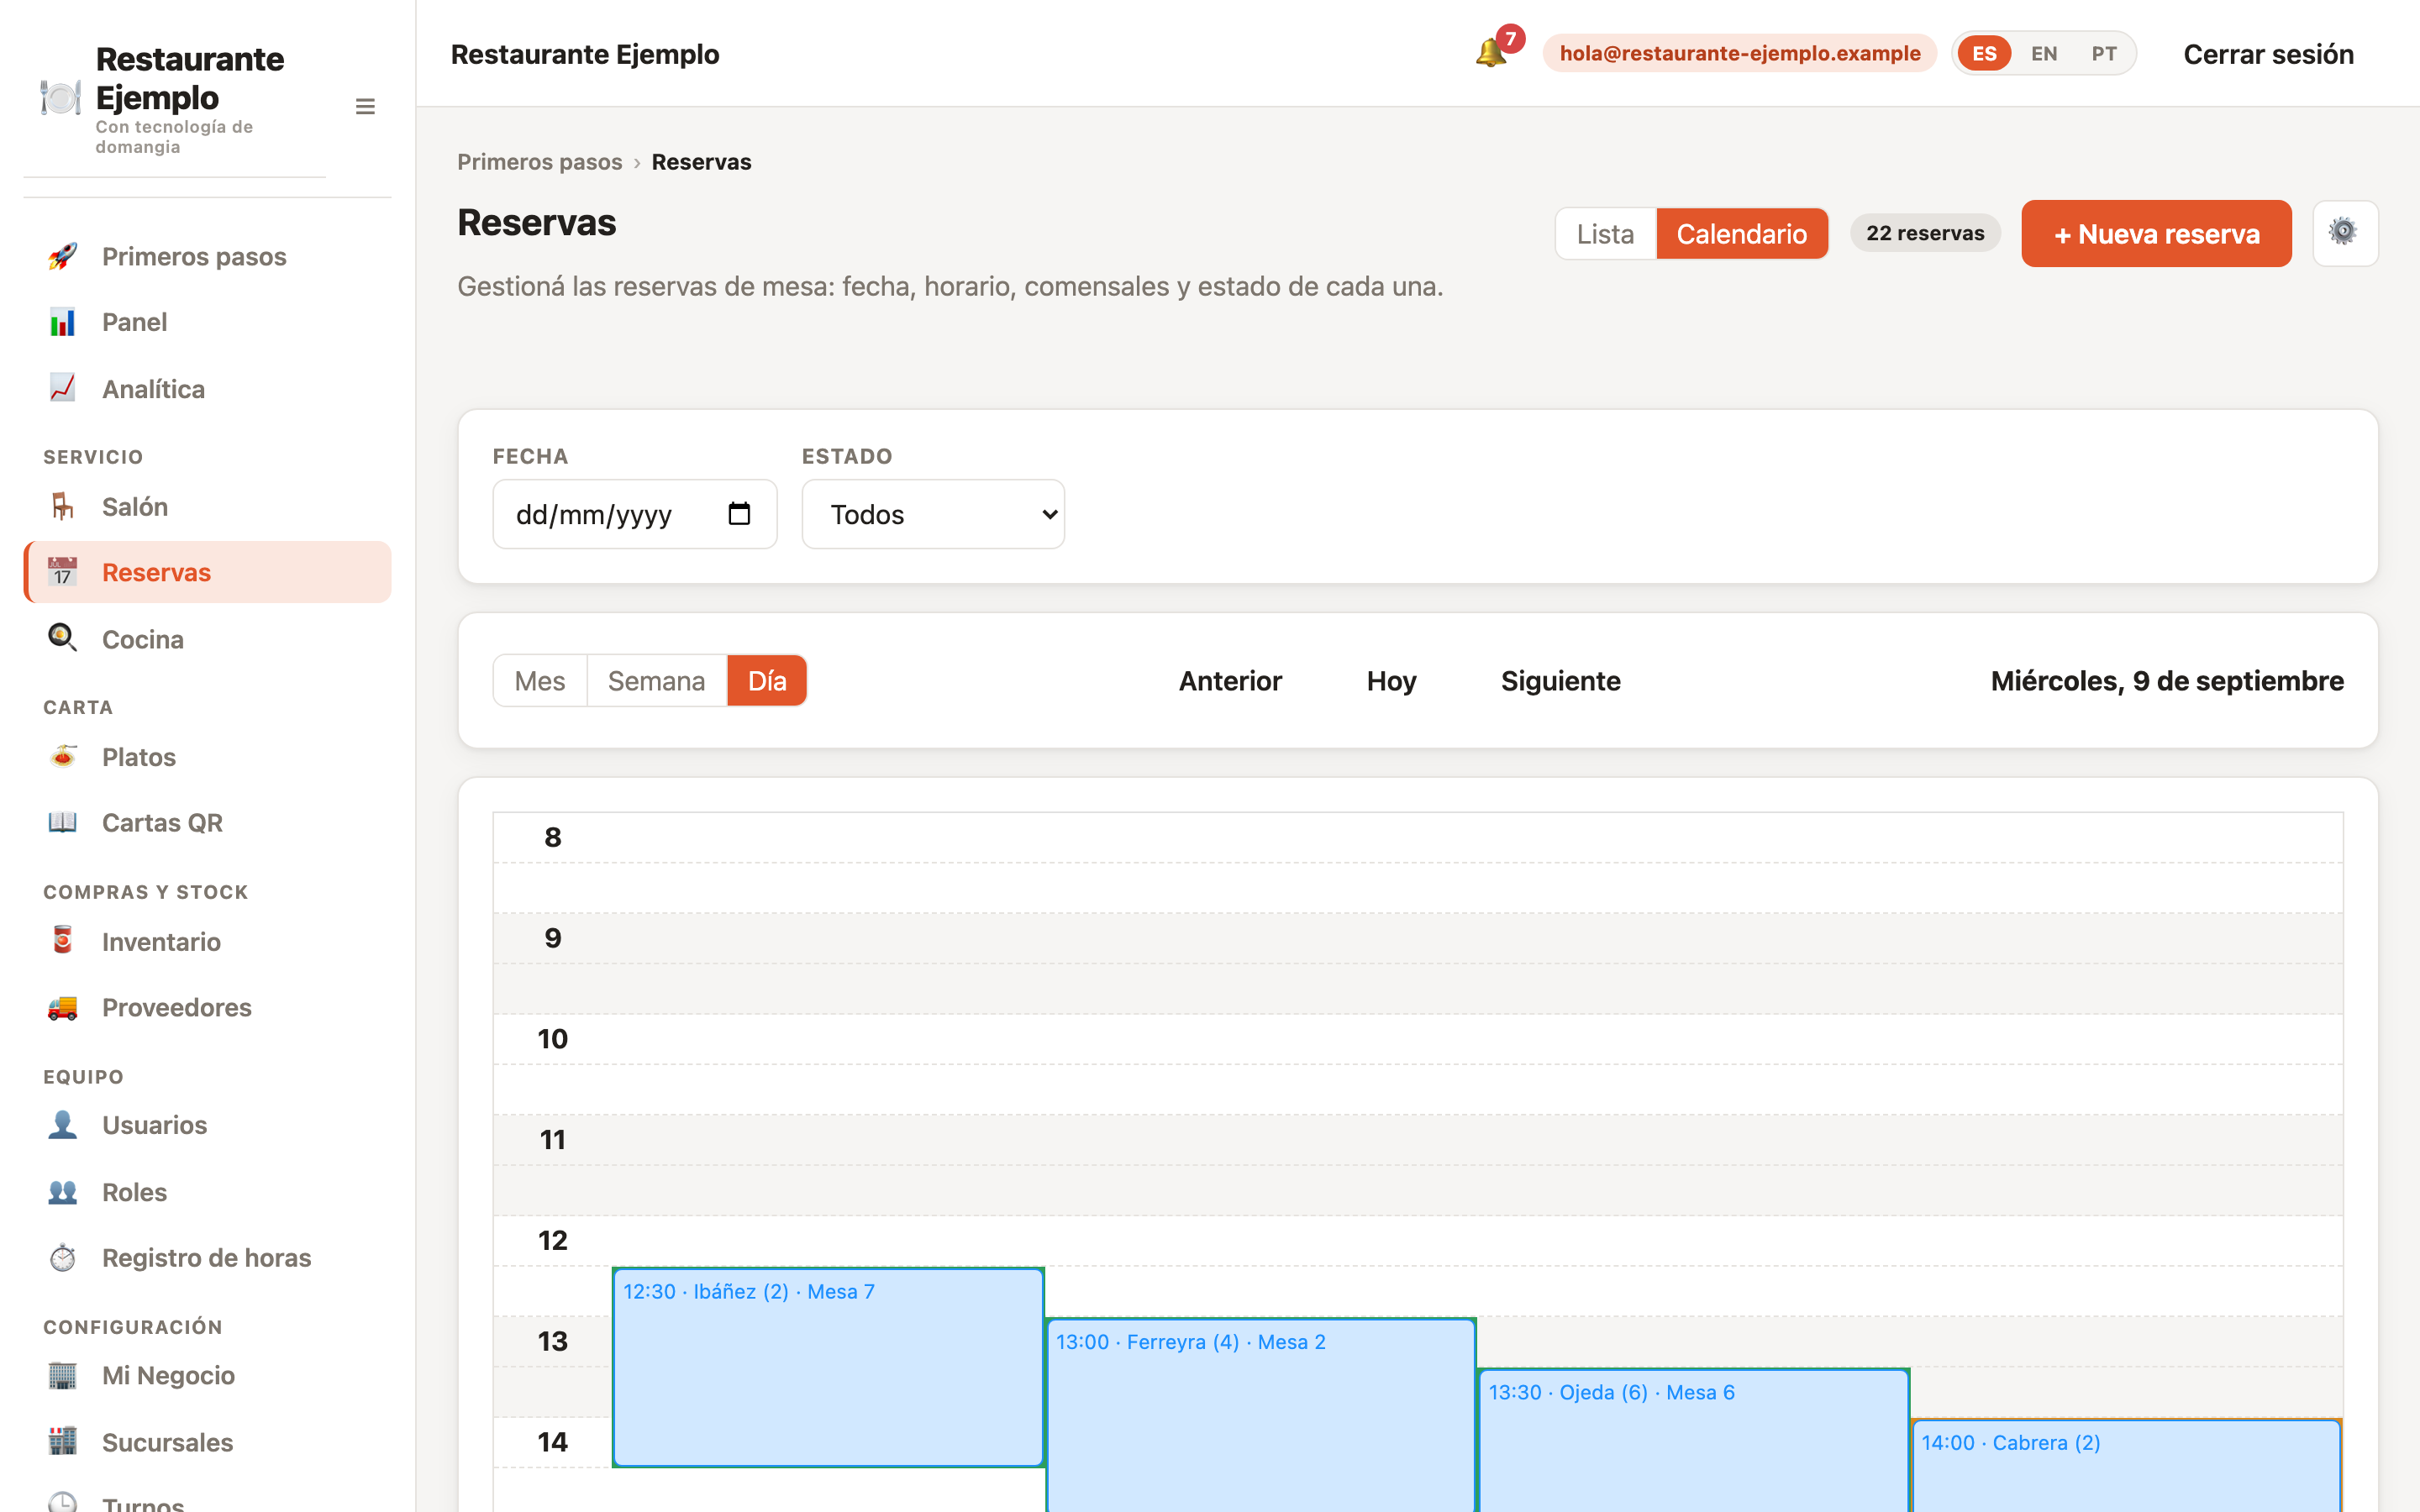The image size is (2420, 1512).
Task: Click the Cocina frying pan icon
Action: pyautogui.click(x=62, y=638)
